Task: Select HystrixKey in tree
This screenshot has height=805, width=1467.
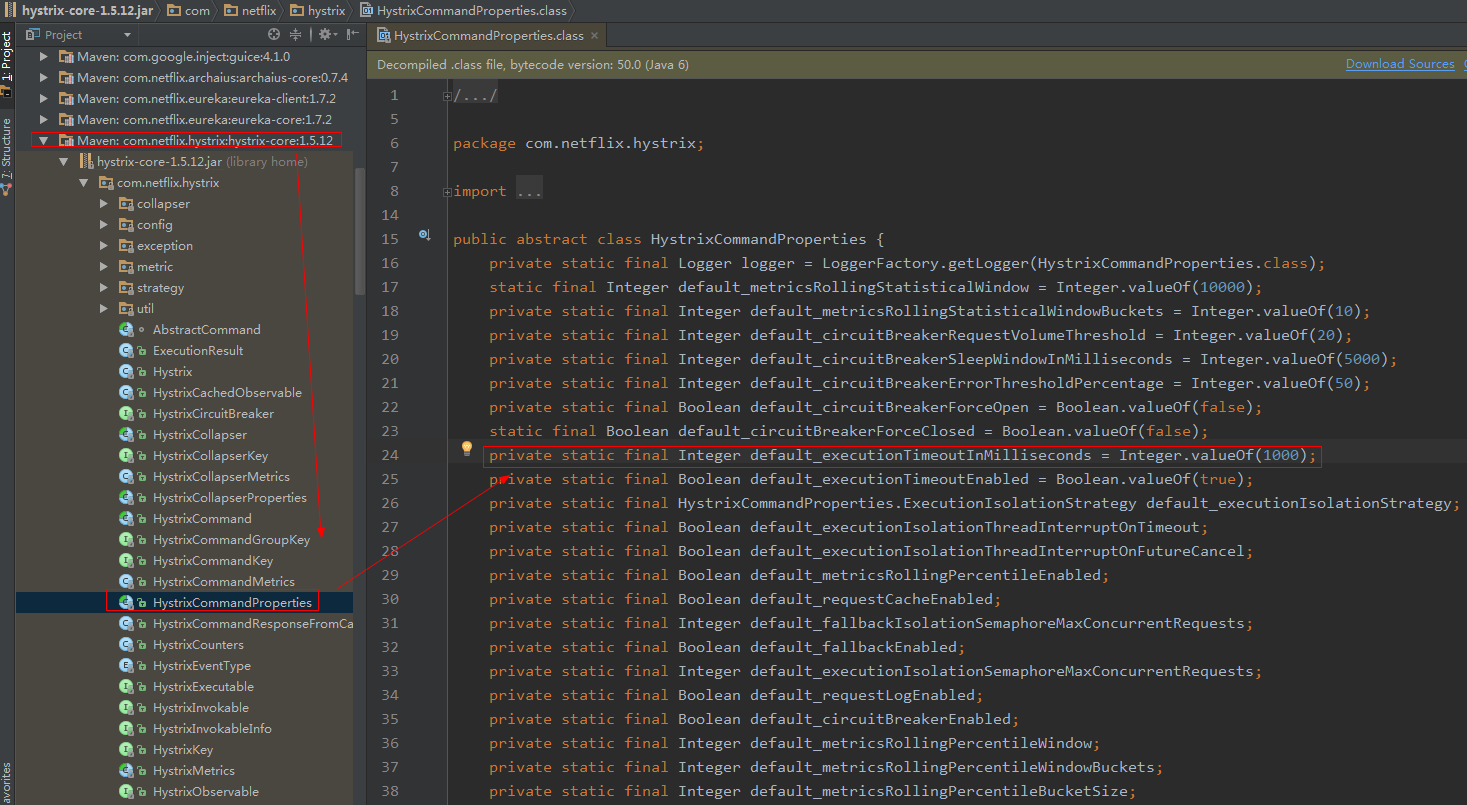Action: click(183, 750)
